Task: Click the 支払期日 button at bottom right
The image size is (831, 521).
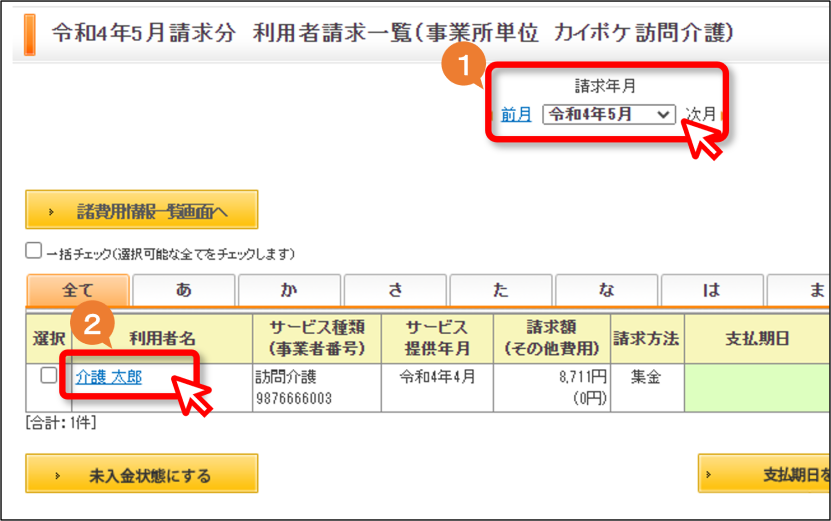Action: tap(764, 473)
